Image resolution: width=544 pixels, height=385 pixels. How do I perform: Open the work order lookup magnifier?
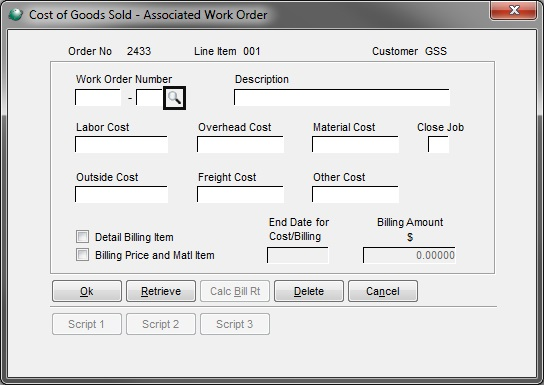(x=175, y=98)
